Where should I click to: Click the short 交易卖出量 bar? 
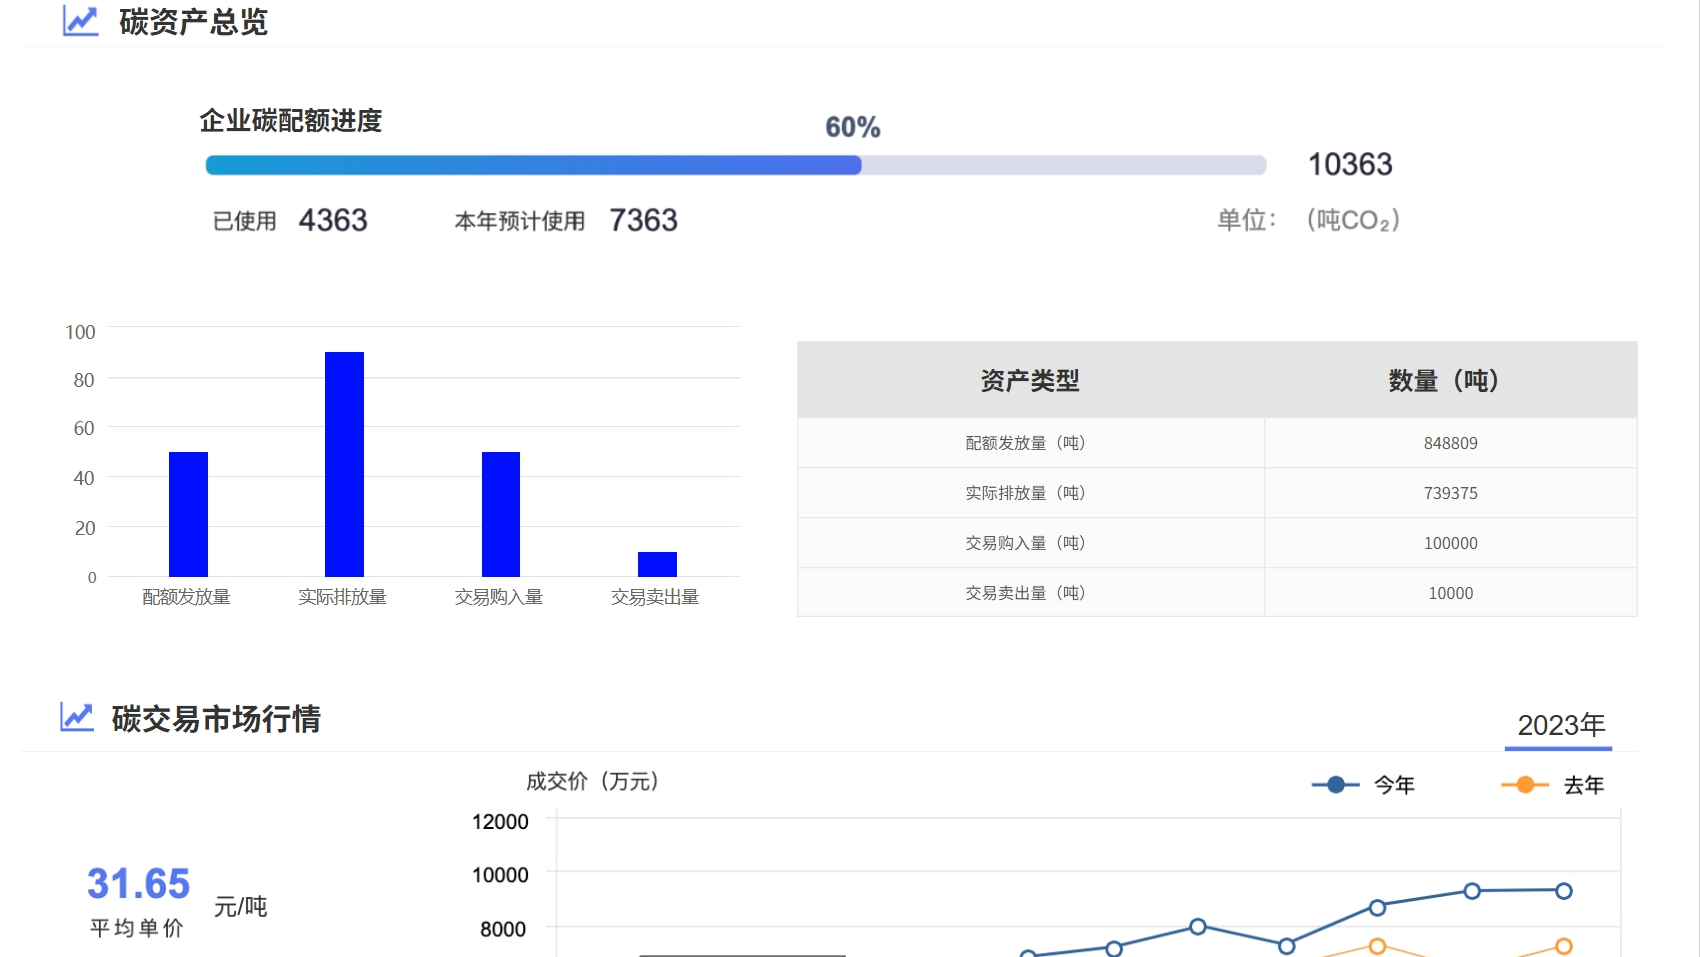[x=657, y=564]
